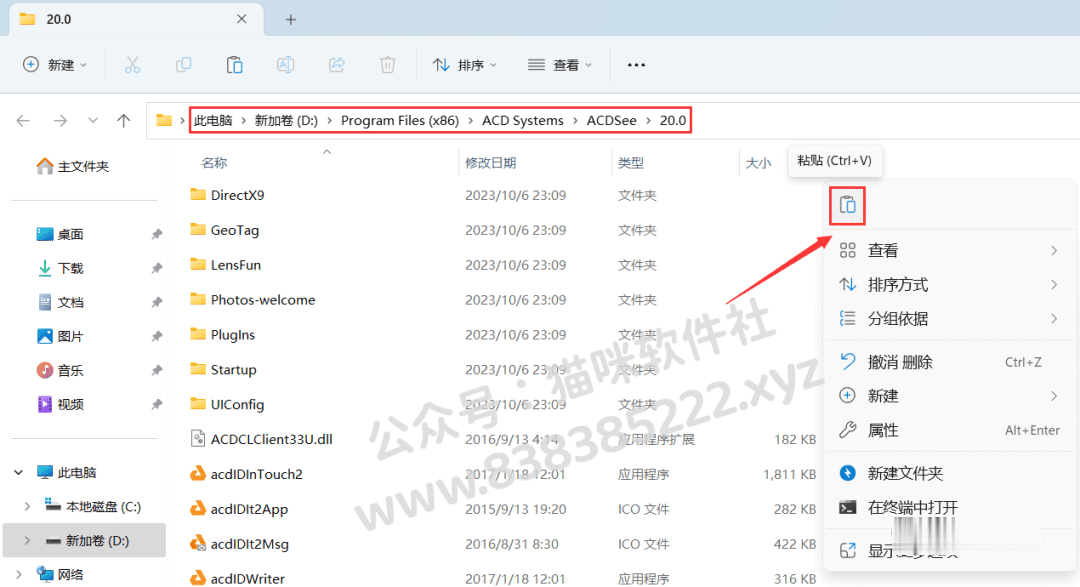Click the Cut scissors icon in toolbar
The image size is (1080, 587).
tap(132, 65)
